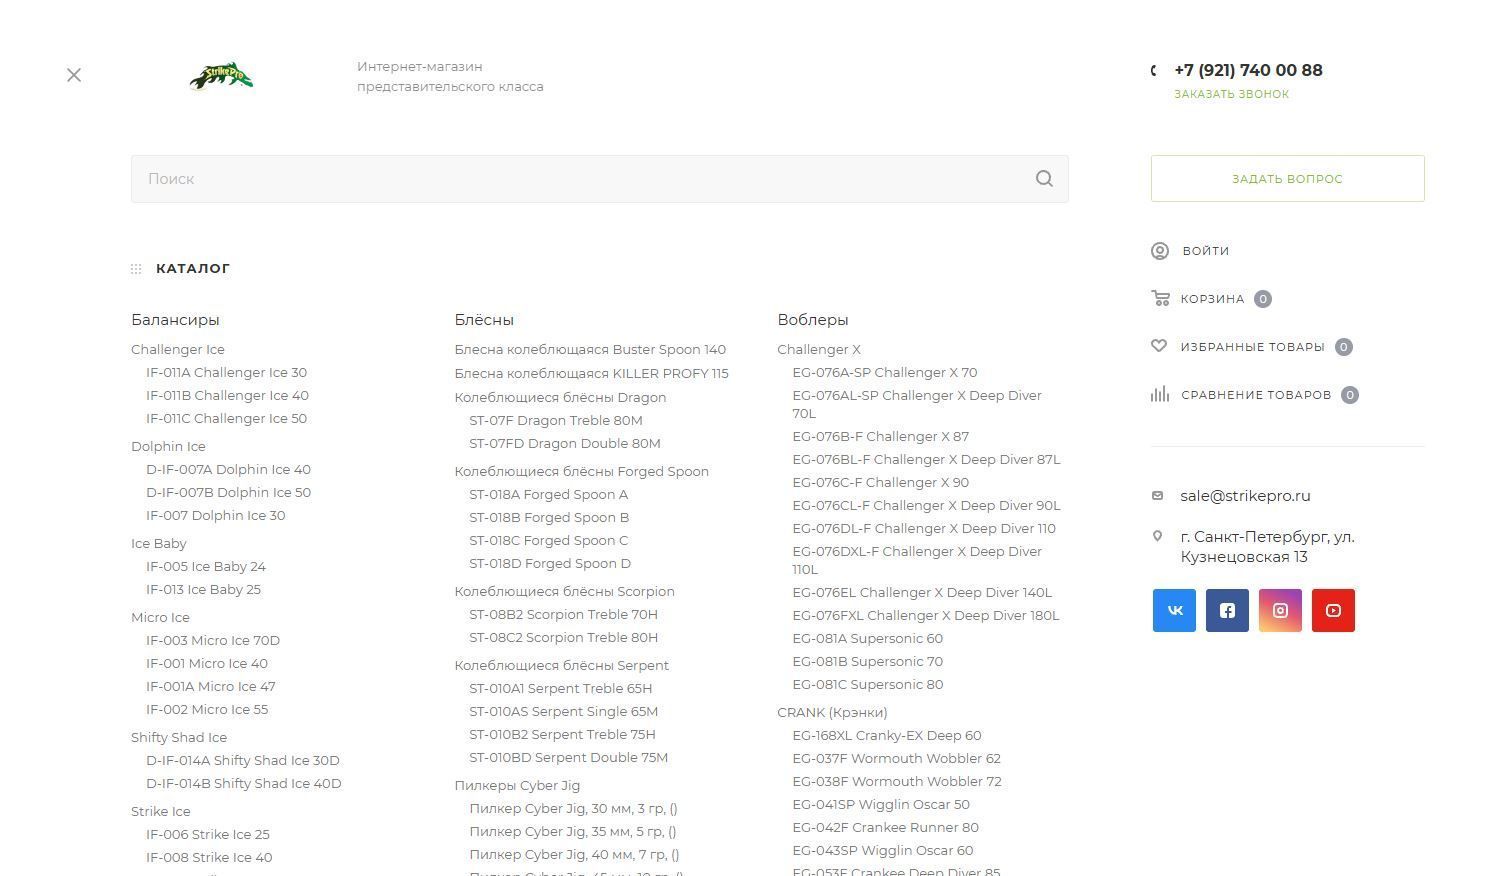Open the КОРЗИНА cart link
1499x876 pixels.
(1212, 299)
